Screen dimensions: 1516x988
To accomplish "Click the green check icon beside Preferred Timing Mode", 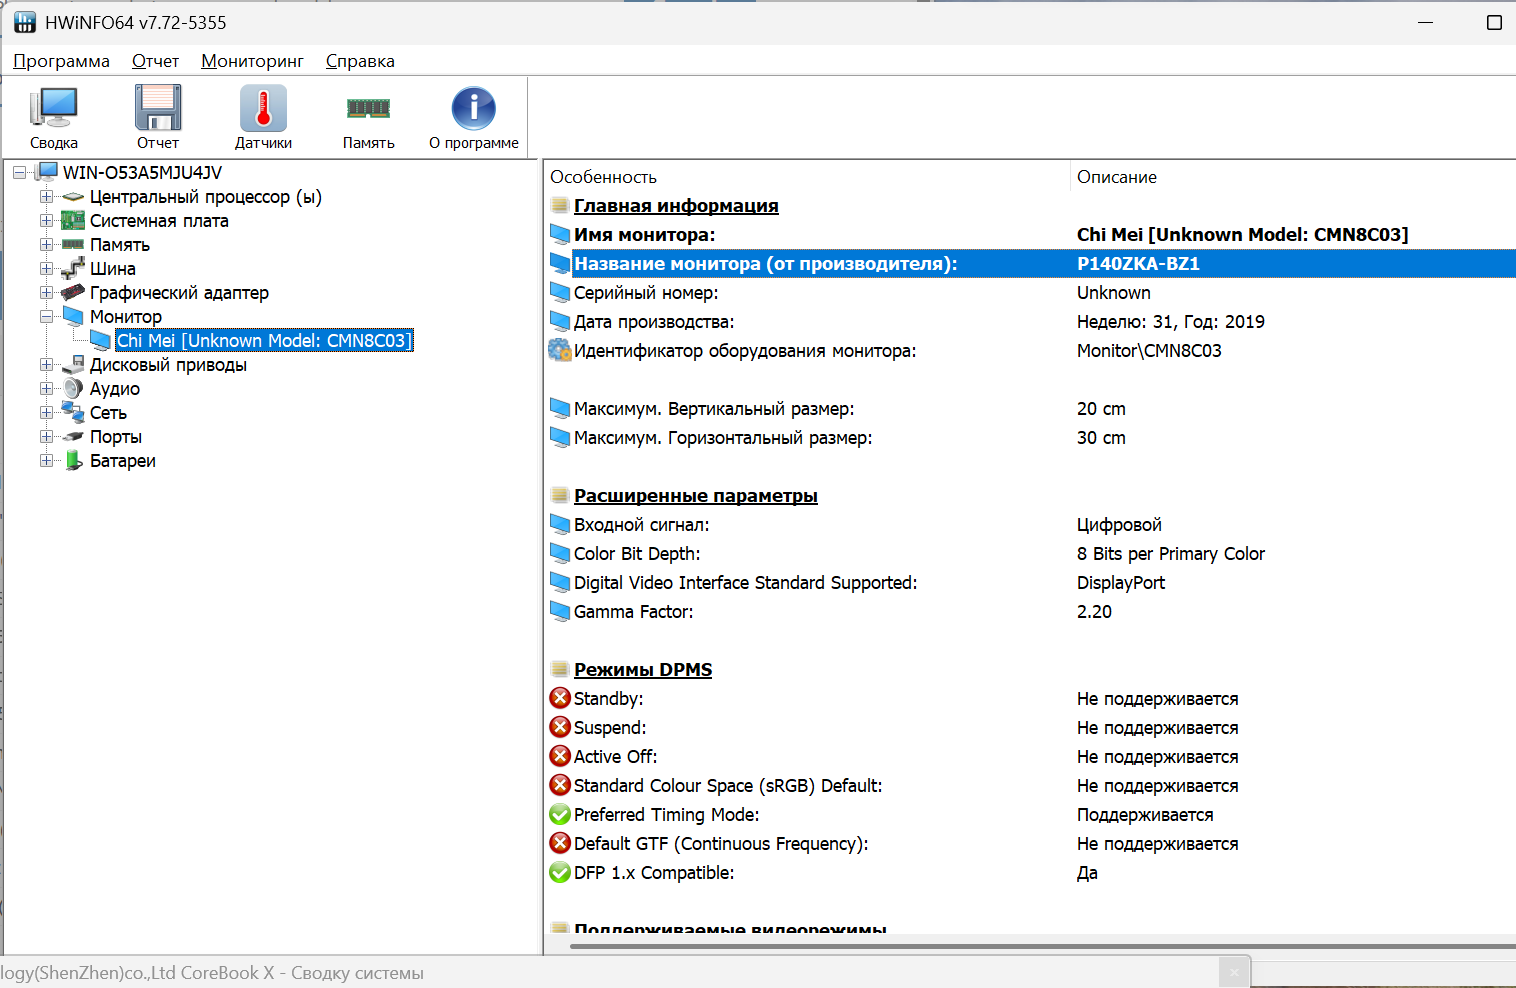I will click(560, 814).
